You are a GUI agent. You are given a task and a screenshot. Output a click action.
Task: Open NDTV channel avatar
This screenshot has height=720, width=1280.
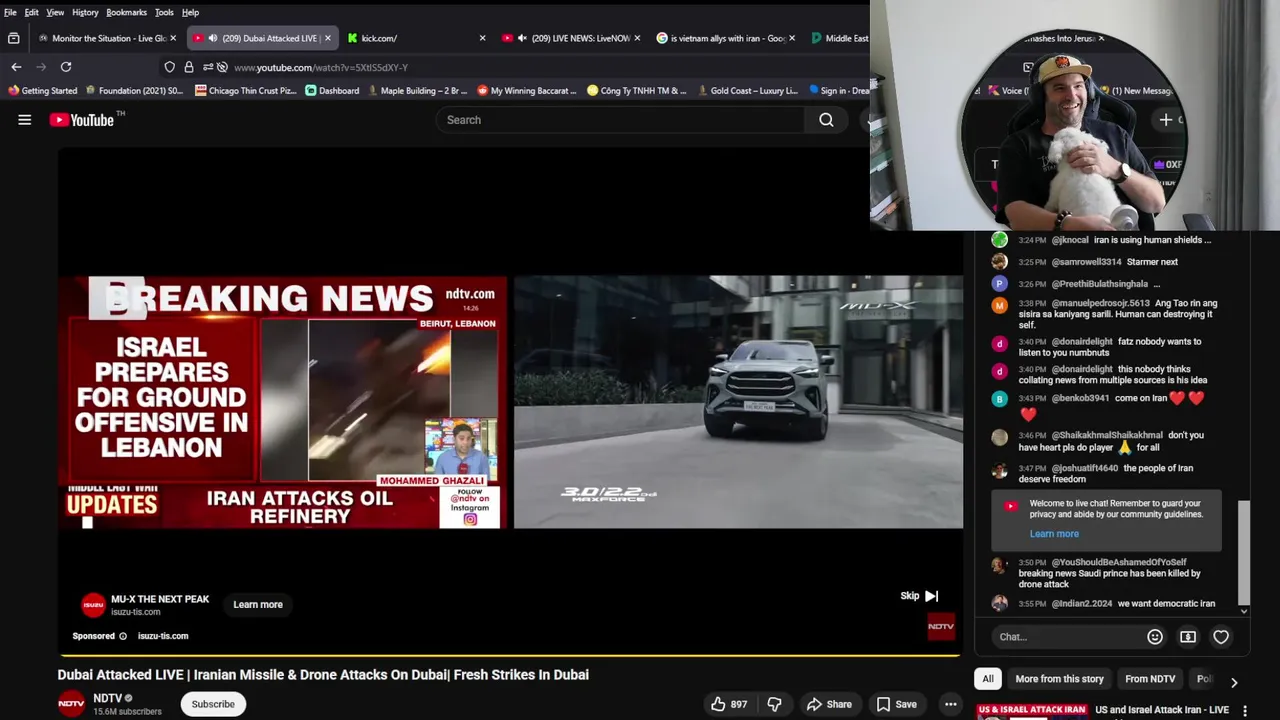pos(71,704)
